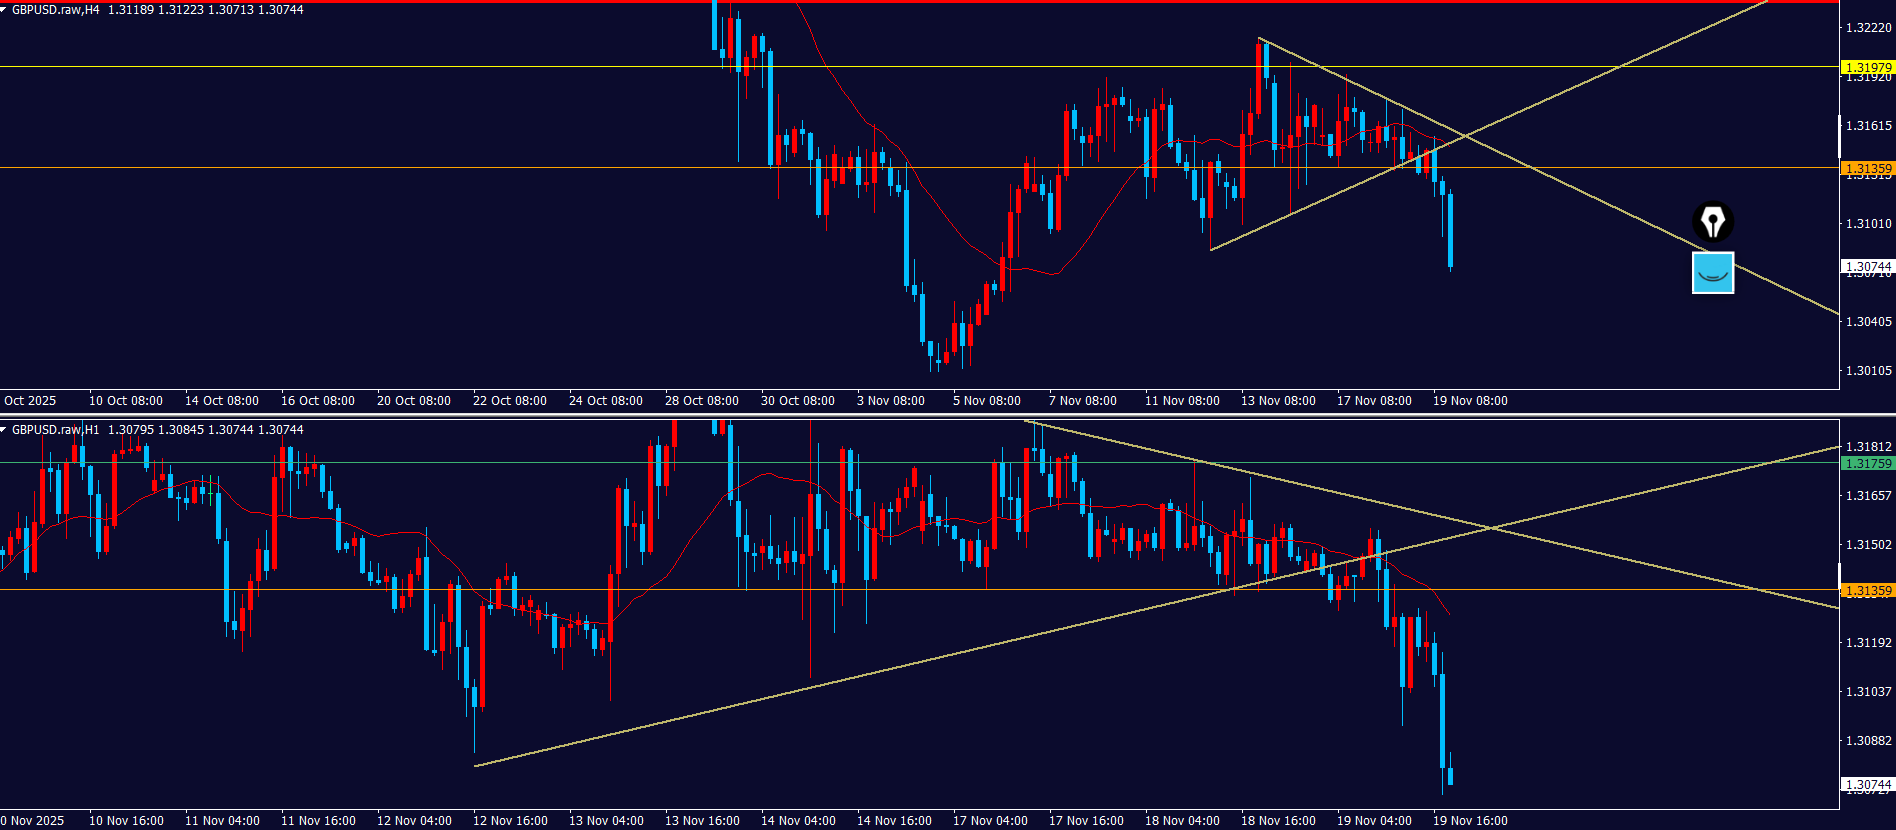Click the GBPUSD.raw,H4 chart title text
This screenshot has height=830, width=1896.
[56, 10]
